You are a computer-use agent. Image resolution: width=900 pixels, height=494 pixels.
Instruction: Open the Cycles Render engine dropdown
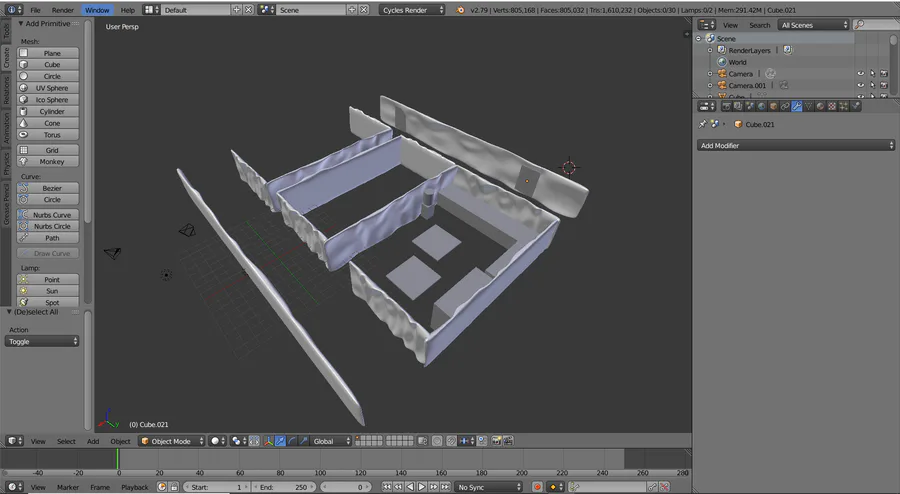coord(412,10)
